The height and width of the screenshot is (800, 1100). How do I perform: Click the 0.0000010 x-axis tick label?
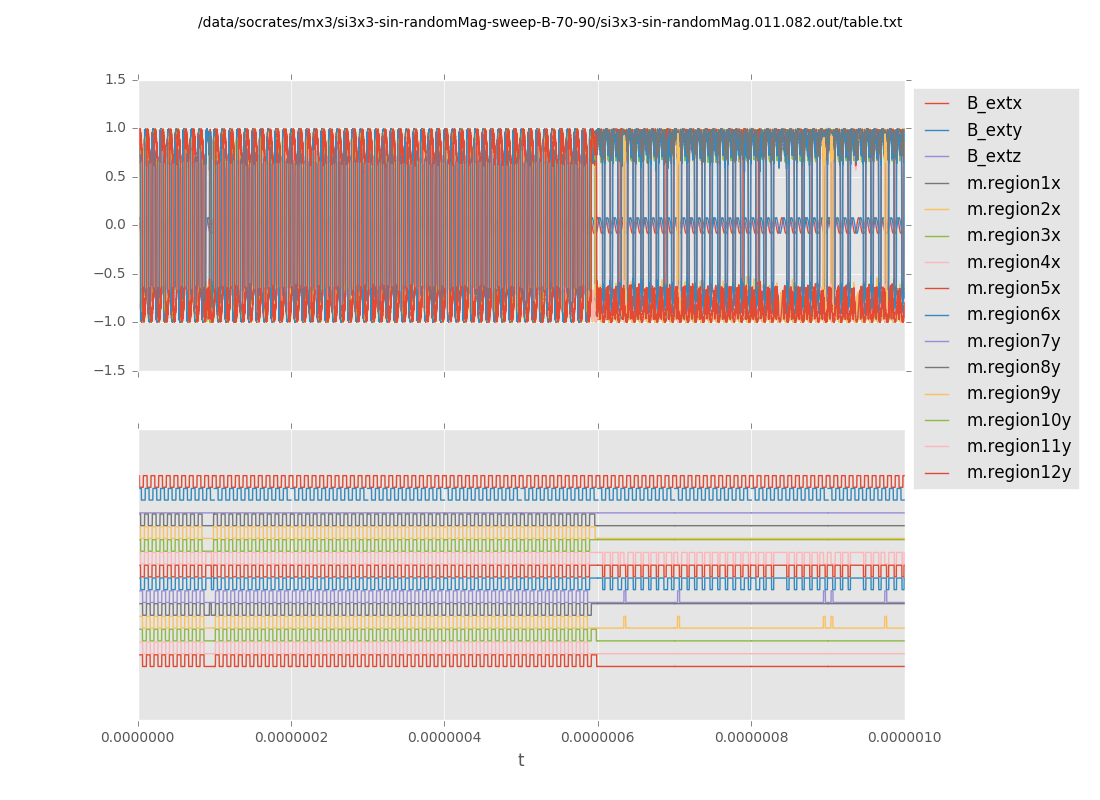[x=904, y=737]
